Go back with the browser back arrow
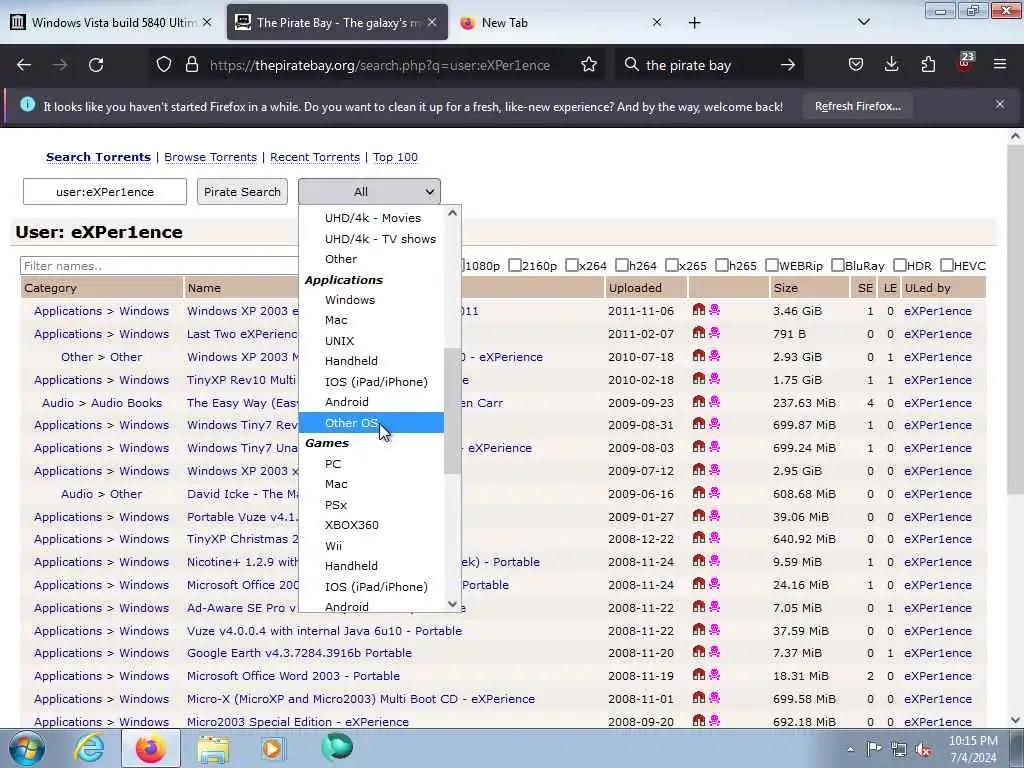Screen dimensions: 1024x768 24,65
